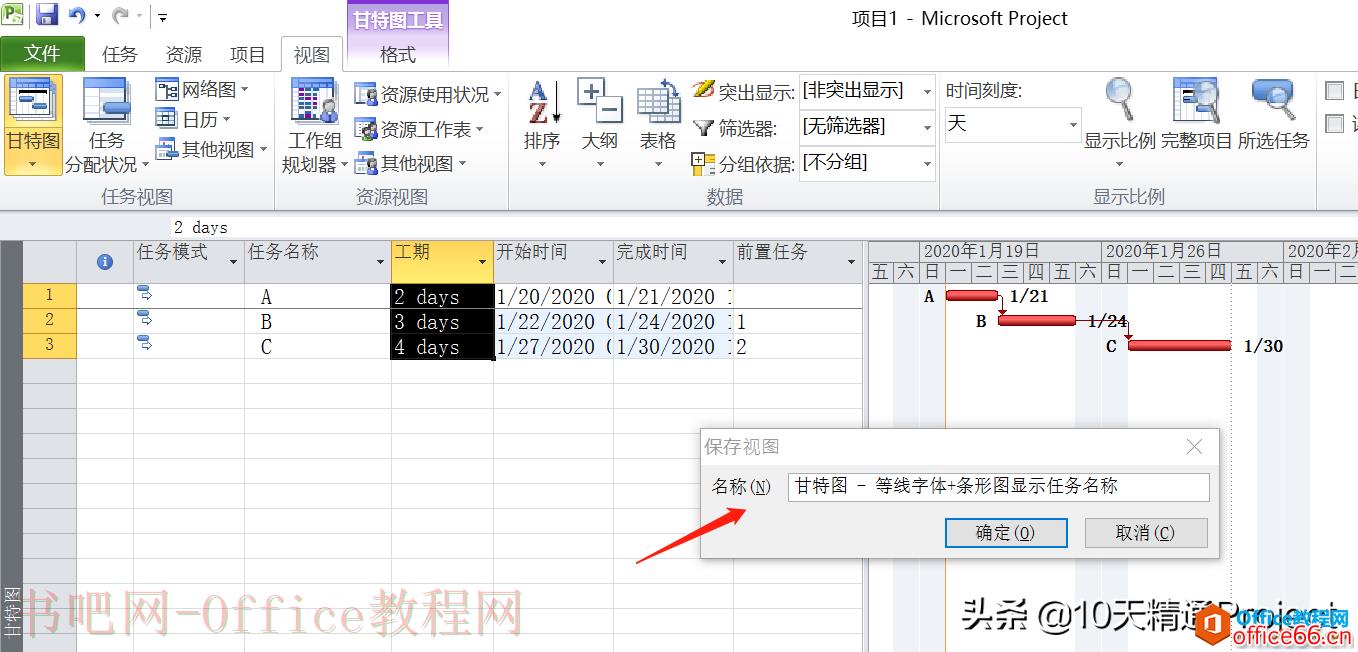The height and width of the screenshot is (652, 1358).
Task: Select row header 1
Action: pyautogui.click(x=49, y=296)
